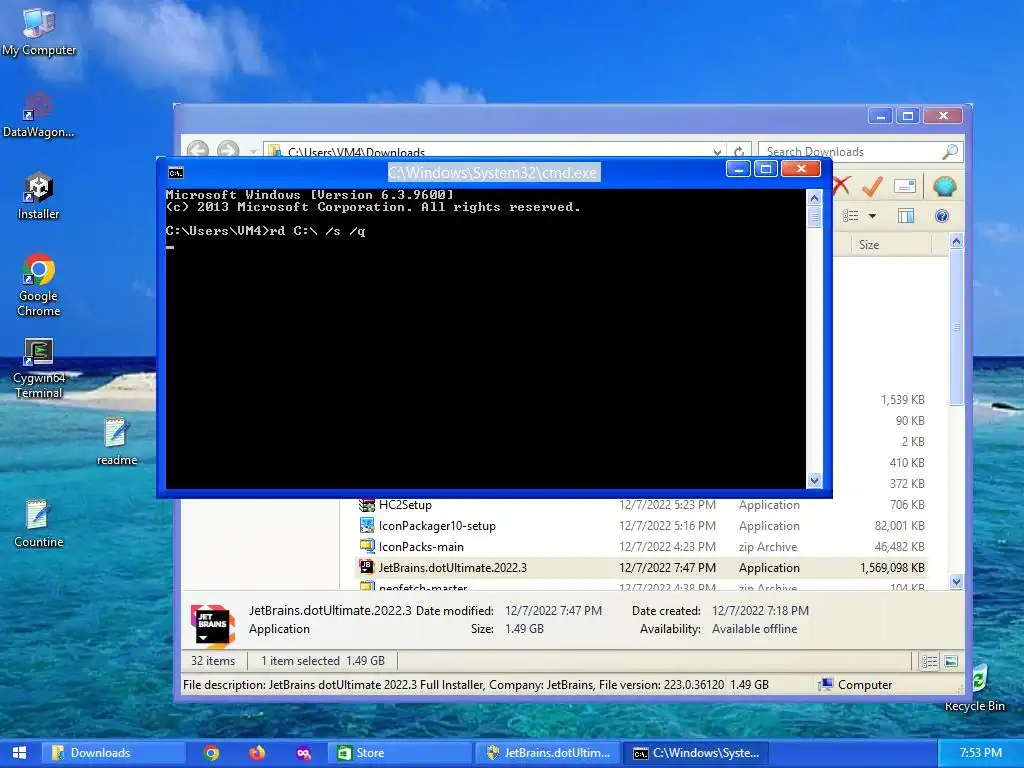Click Explorer file list scroll up arrow
Image resolution: width=1024 pixels, height=768 pixels.
956,242
